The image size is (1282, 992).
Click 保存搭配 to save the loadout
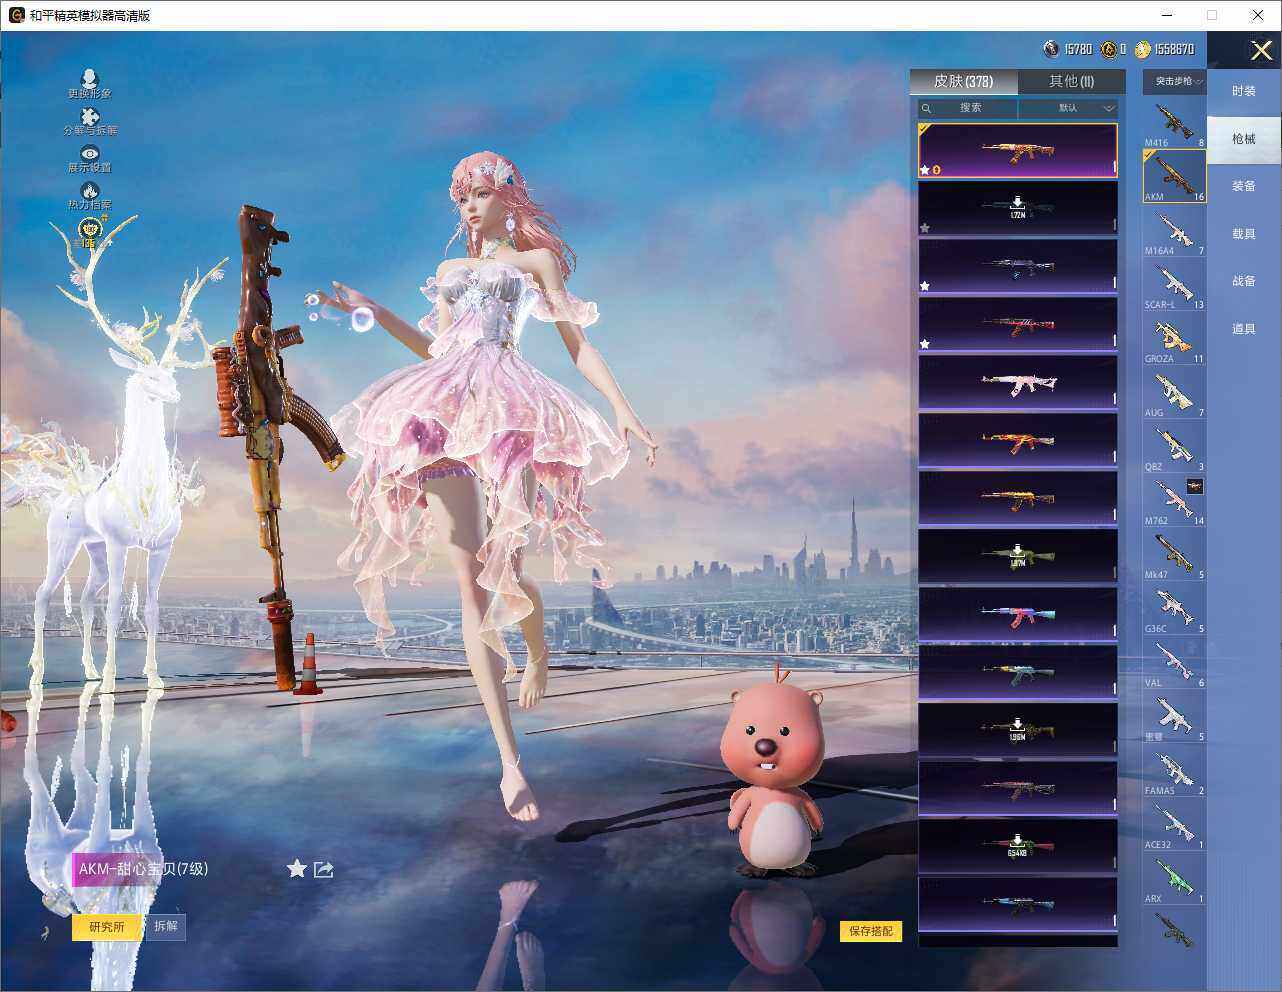click(x=871, y=931)
